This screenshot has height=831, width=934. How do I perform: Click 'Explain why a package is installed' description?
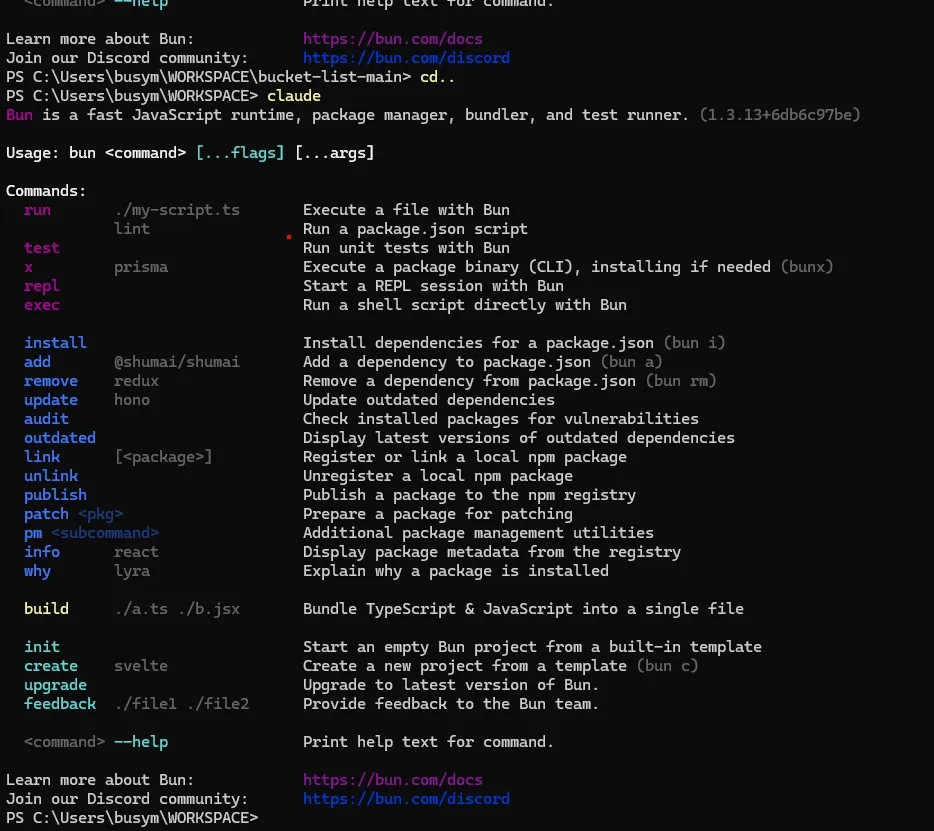coord(456,571)
